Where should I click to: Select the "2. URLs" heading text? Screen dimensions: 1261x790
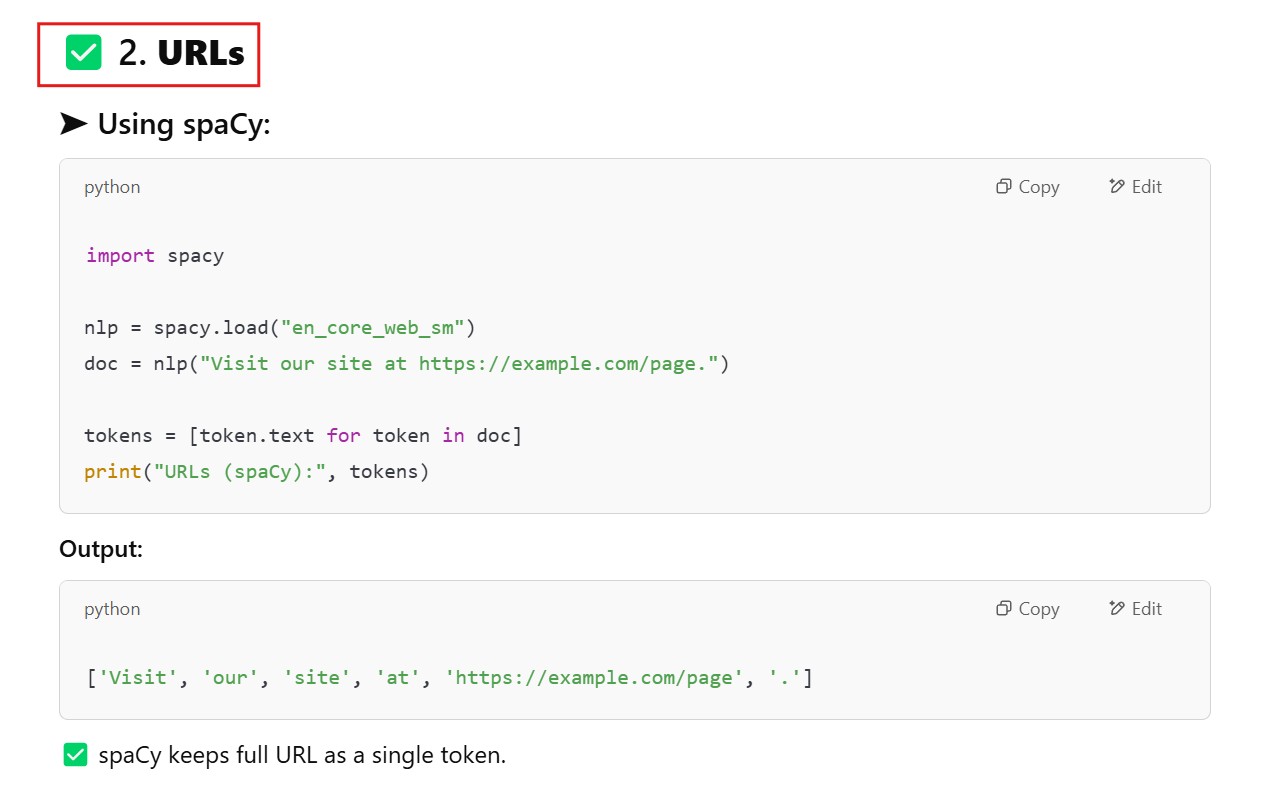point(181,53)
